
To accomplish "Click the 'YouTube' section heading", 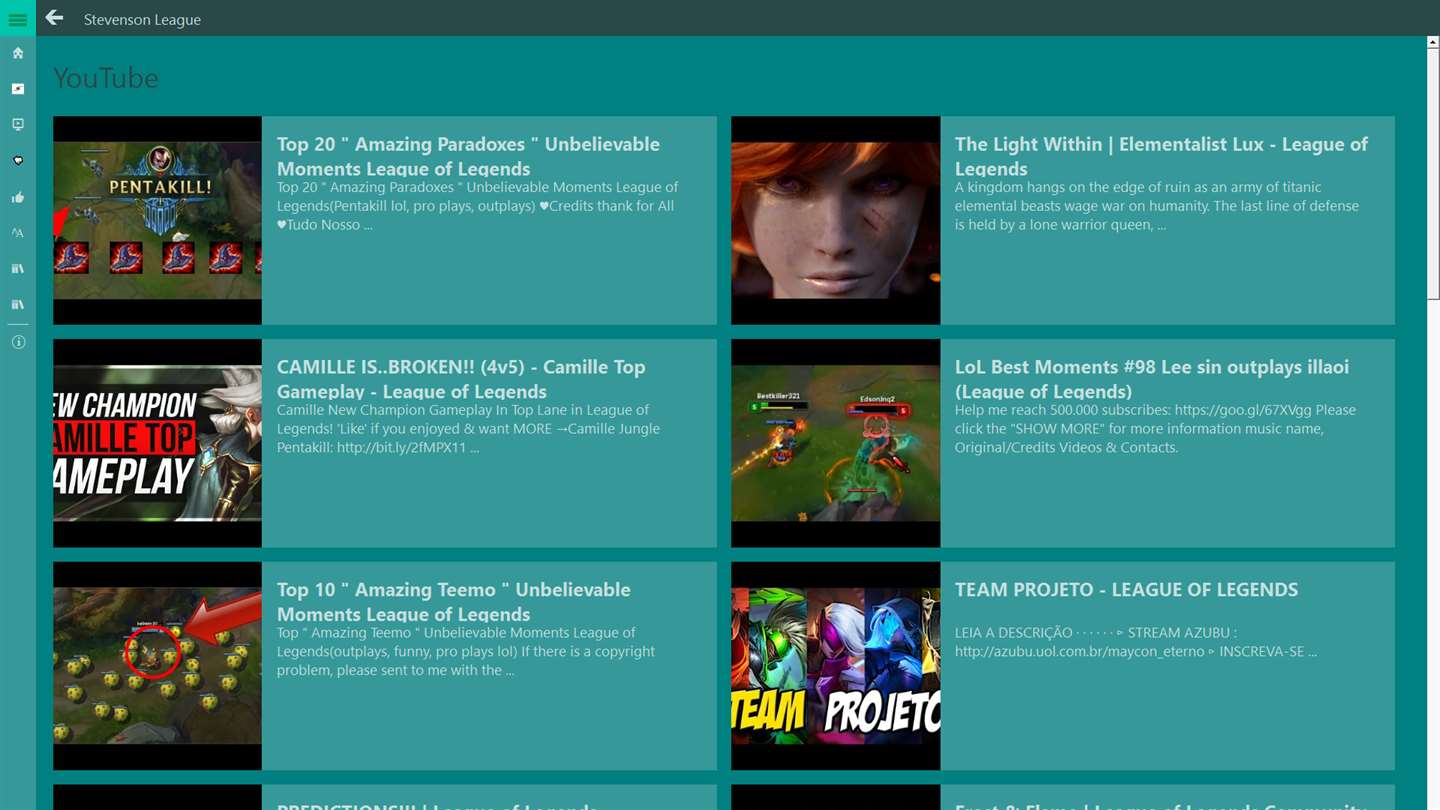I will (x=106, y=78).
